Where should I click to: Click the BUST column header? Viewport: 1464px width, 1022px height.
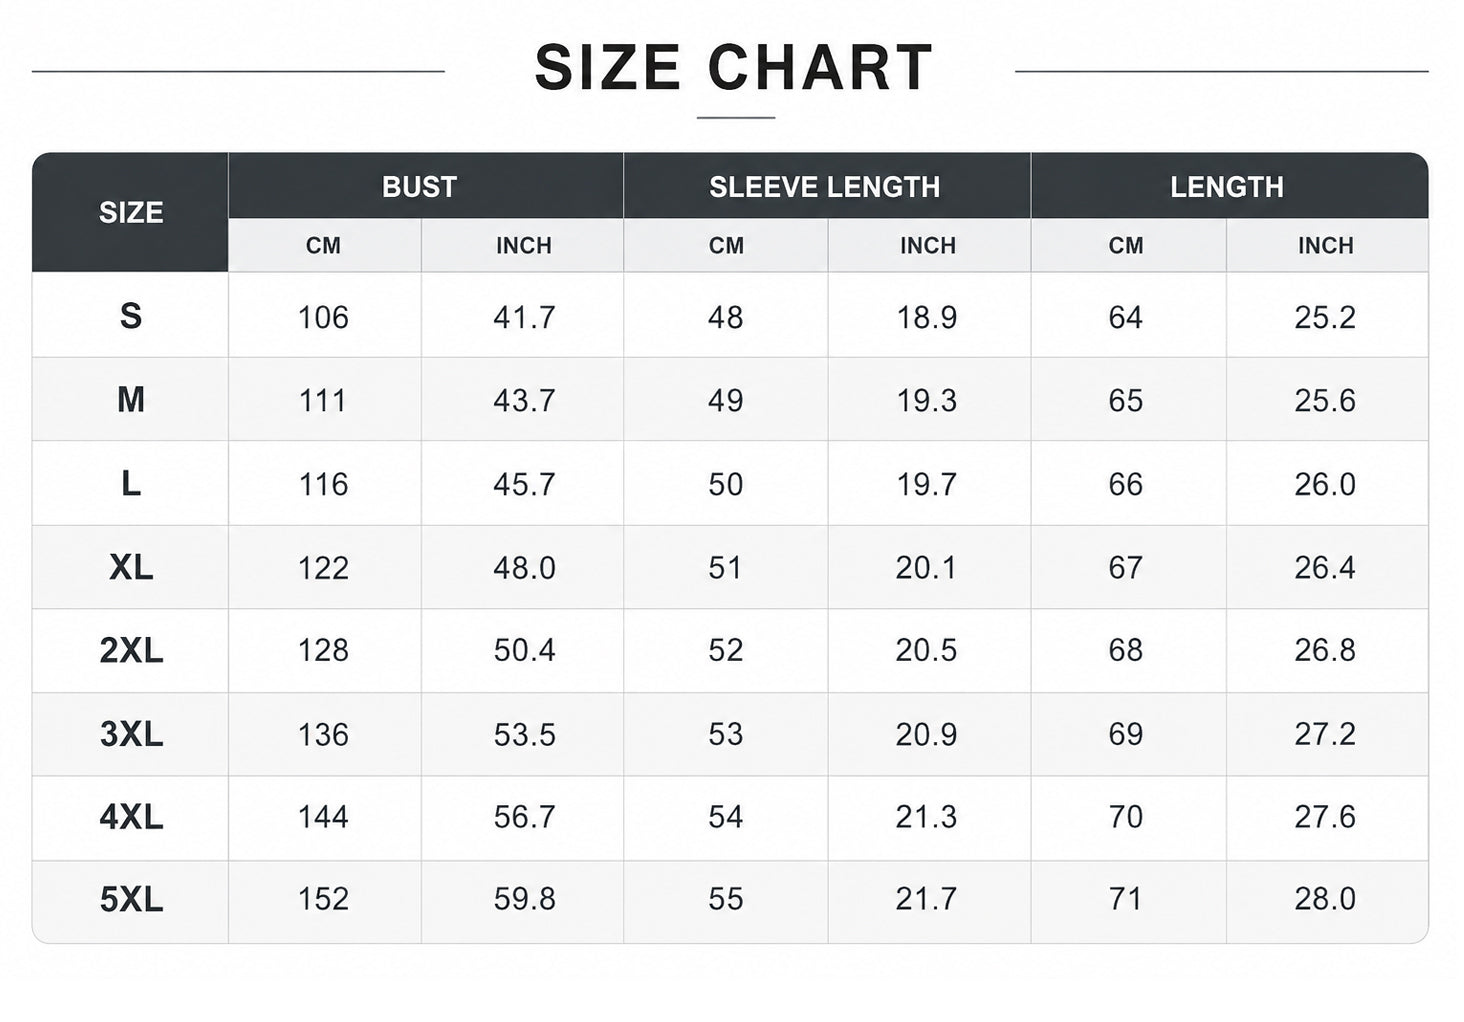pyautogui.click(x=419, y=187)
